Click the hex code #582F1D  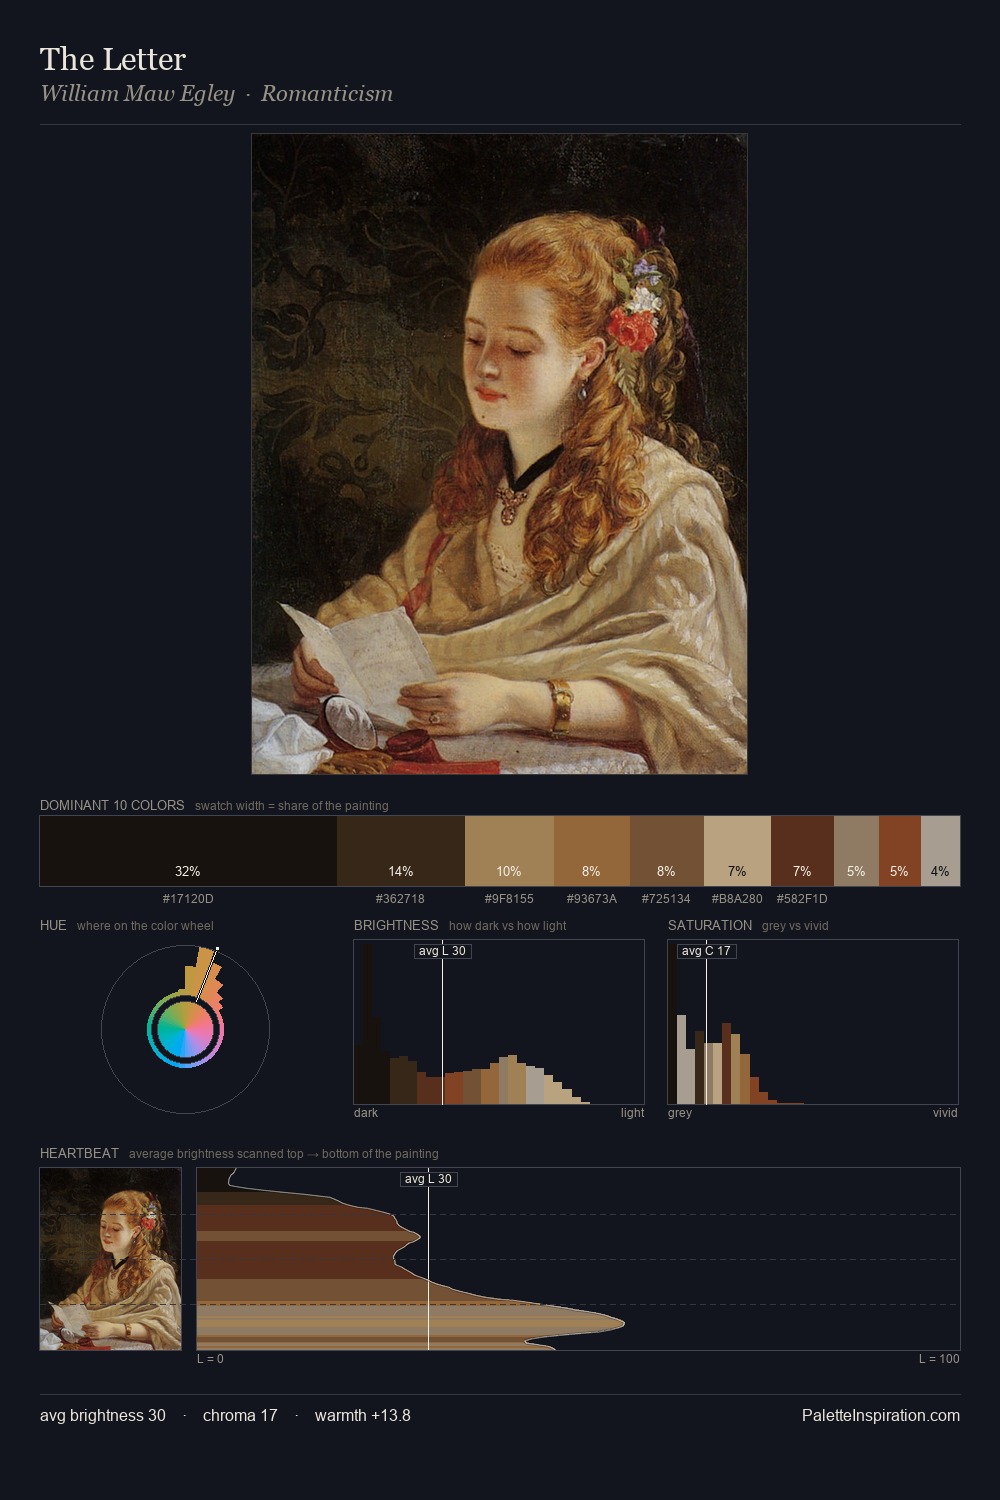(x=802, y=899)
